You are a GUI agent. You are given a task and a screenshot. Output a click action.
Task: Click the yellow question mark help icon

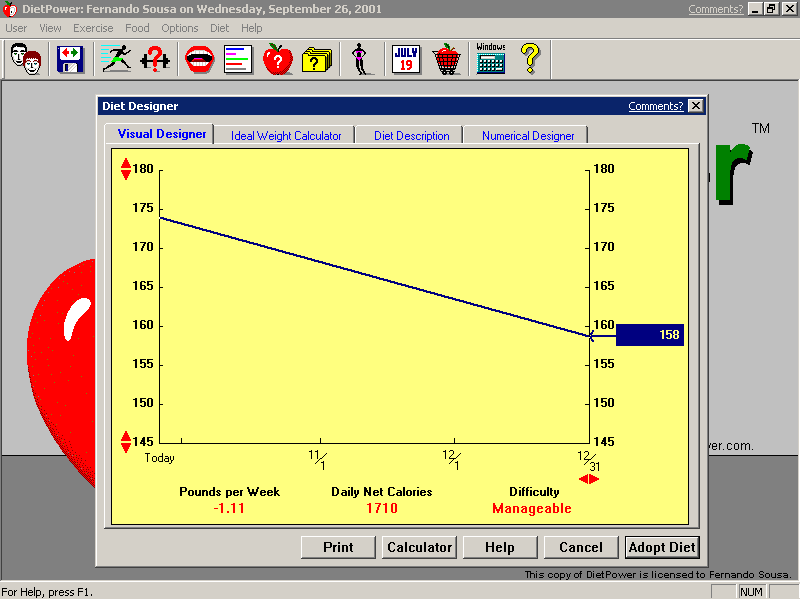pos(530,60)
